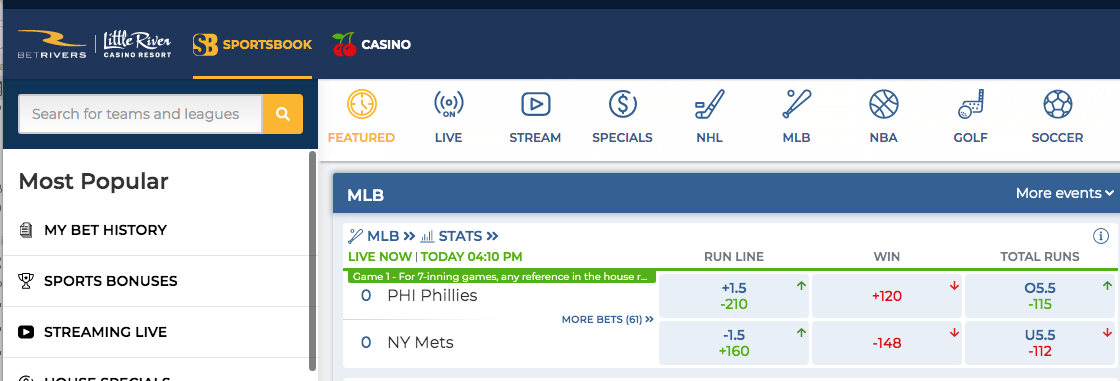1120x381 pixels.
Task: Switch to the Sportsbook tab
Action: [x=252, y=44]
